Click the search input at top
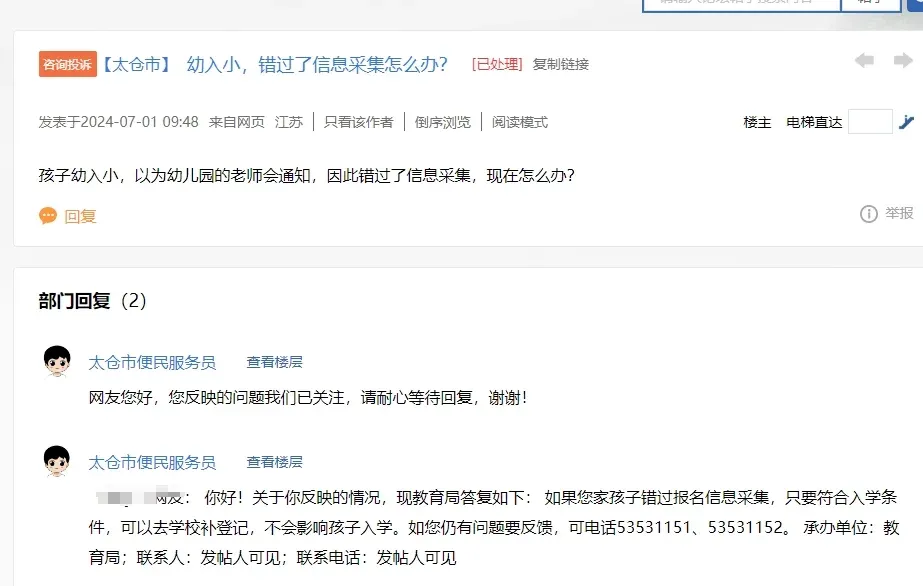This screenshot has height=586, width=923. (741, 3)
